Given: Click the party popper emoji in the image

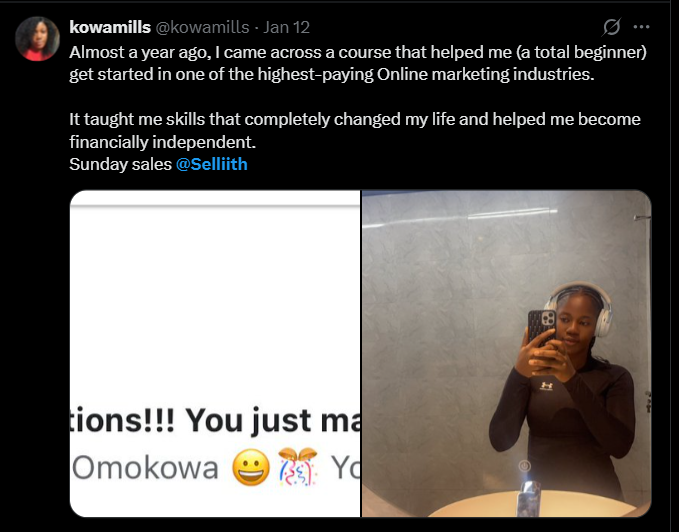Looking at the screenshot, I should (296, 468).
